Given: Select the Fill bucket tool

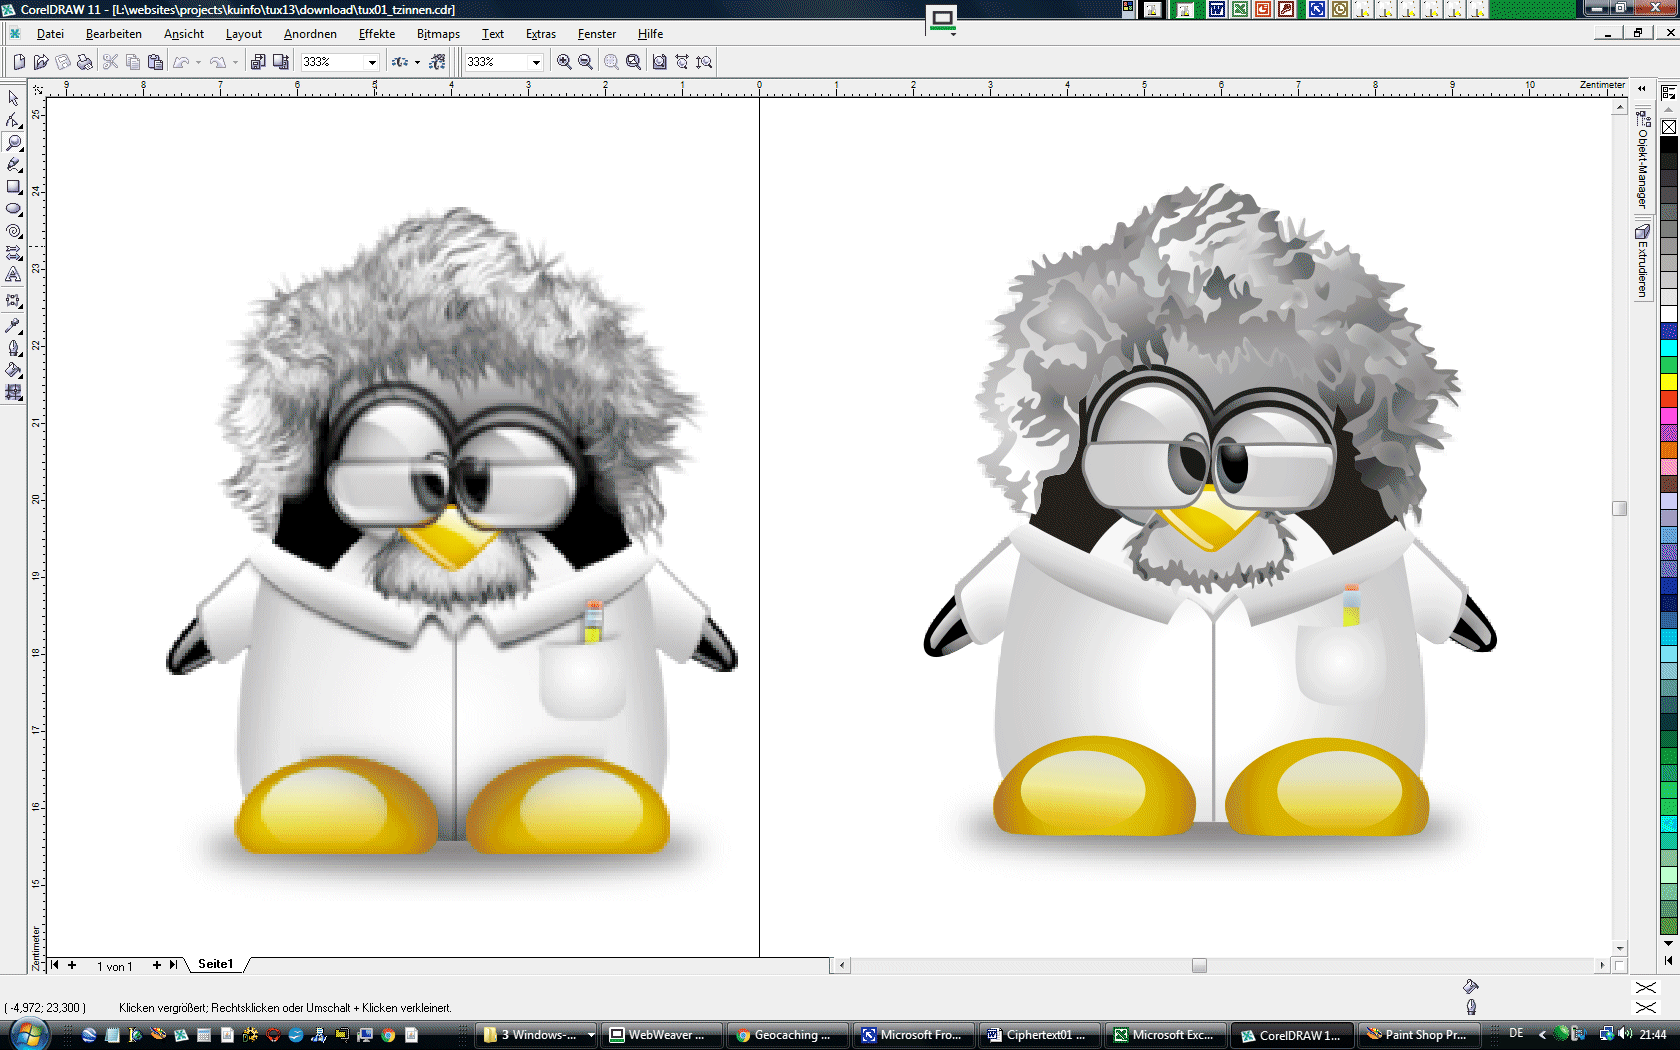Looking at the screenshot, I should point(13,370).
